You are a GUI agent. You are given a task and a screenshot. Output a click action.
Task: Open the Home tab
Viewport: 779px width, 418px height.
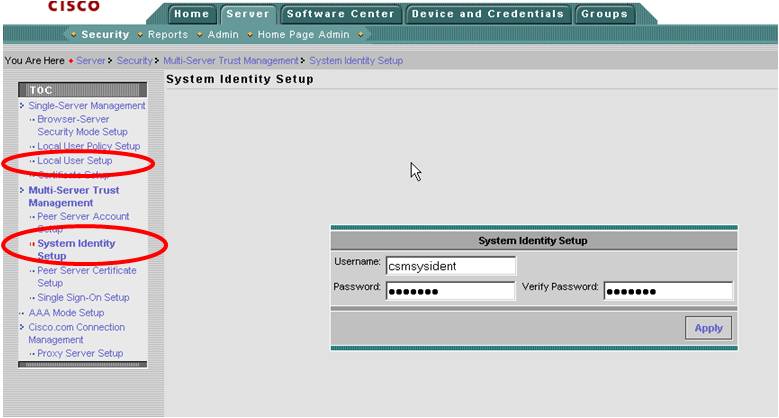(x=191, y=14)
